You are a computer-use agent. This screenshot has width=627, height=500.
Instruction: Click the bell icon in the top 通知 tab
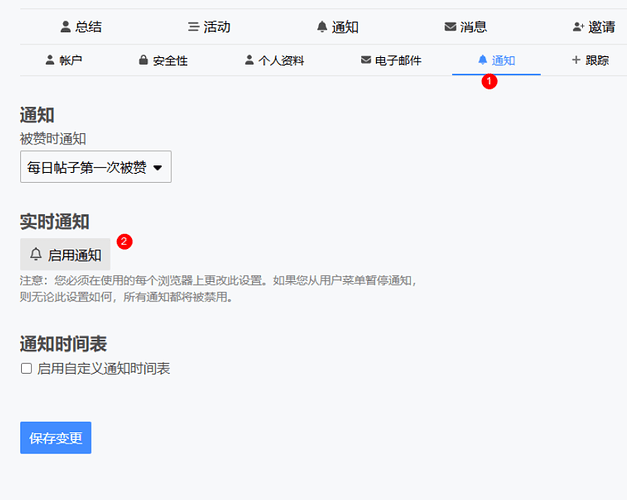[322, 27]
